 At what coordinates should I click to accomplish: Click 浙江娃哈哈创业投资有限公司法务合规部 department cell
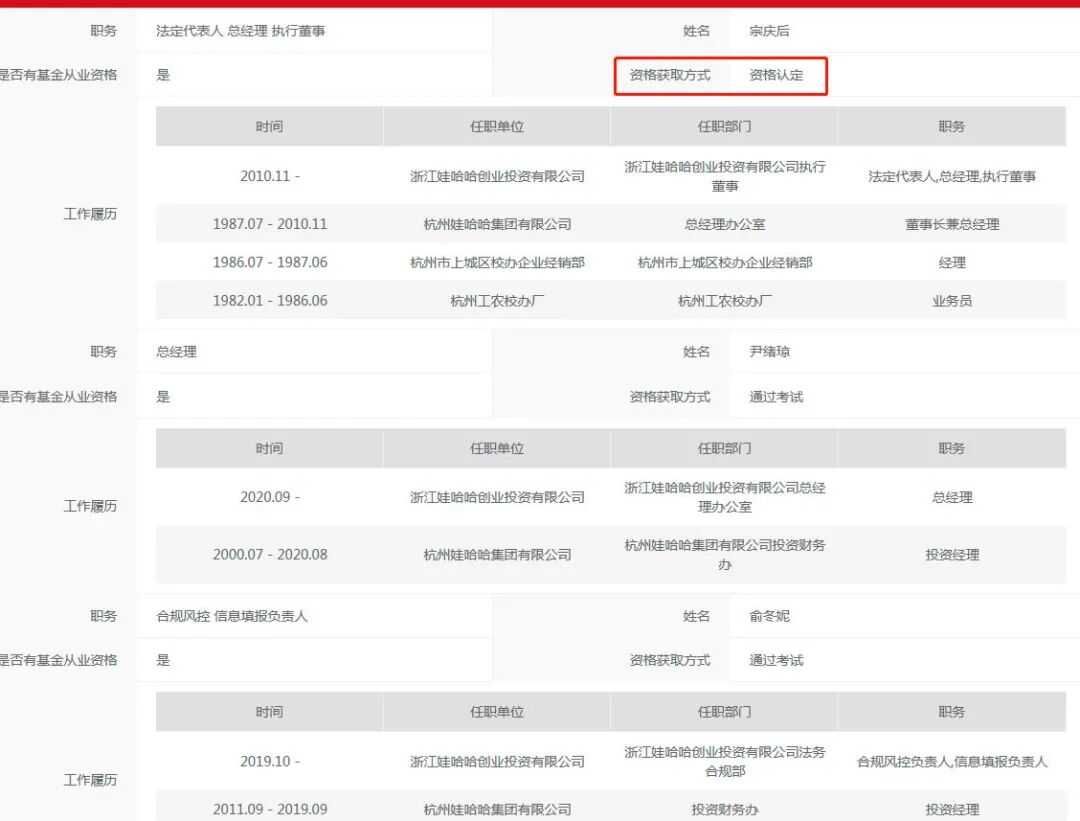[725, 761]
